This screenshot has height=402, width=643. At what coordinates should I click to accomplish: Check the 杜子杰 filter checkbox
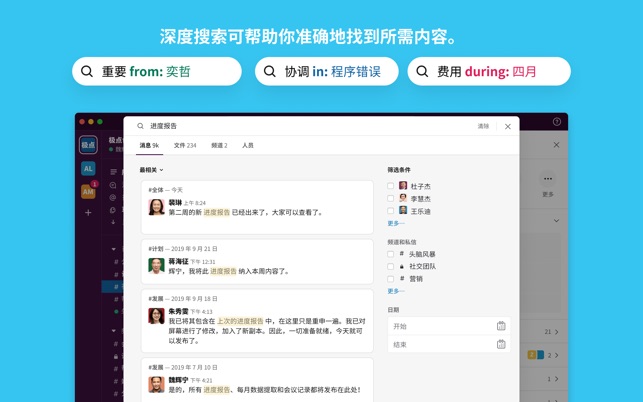pyautogui.click(x=390, y=186)
